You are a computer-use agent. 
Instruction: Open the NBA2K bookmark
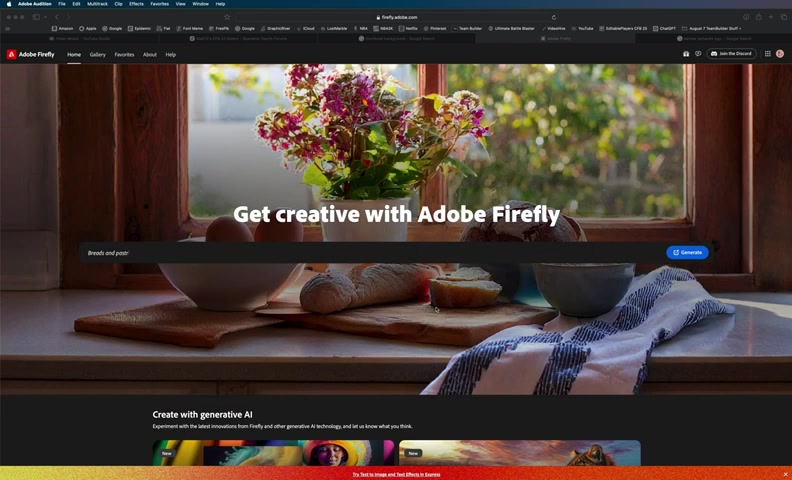383,28
